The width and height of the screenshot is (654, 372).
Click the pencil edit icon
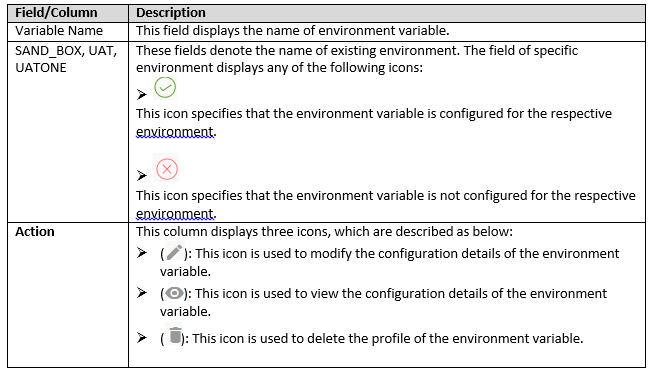pos(174,252)
